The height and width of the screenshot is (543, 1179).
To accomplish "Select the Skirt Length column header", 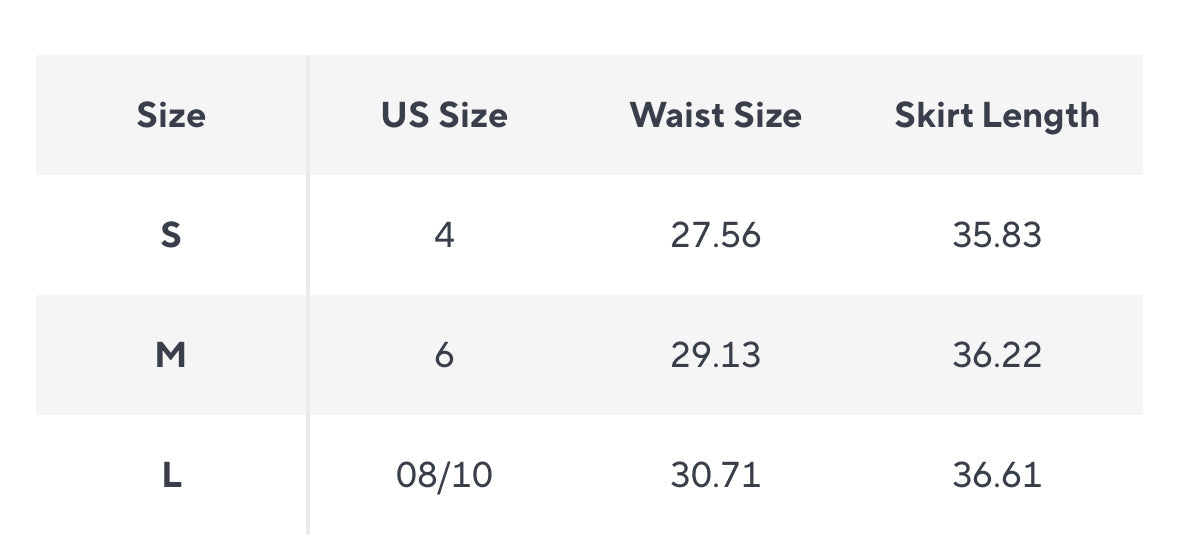I will [x=996, y=116].
